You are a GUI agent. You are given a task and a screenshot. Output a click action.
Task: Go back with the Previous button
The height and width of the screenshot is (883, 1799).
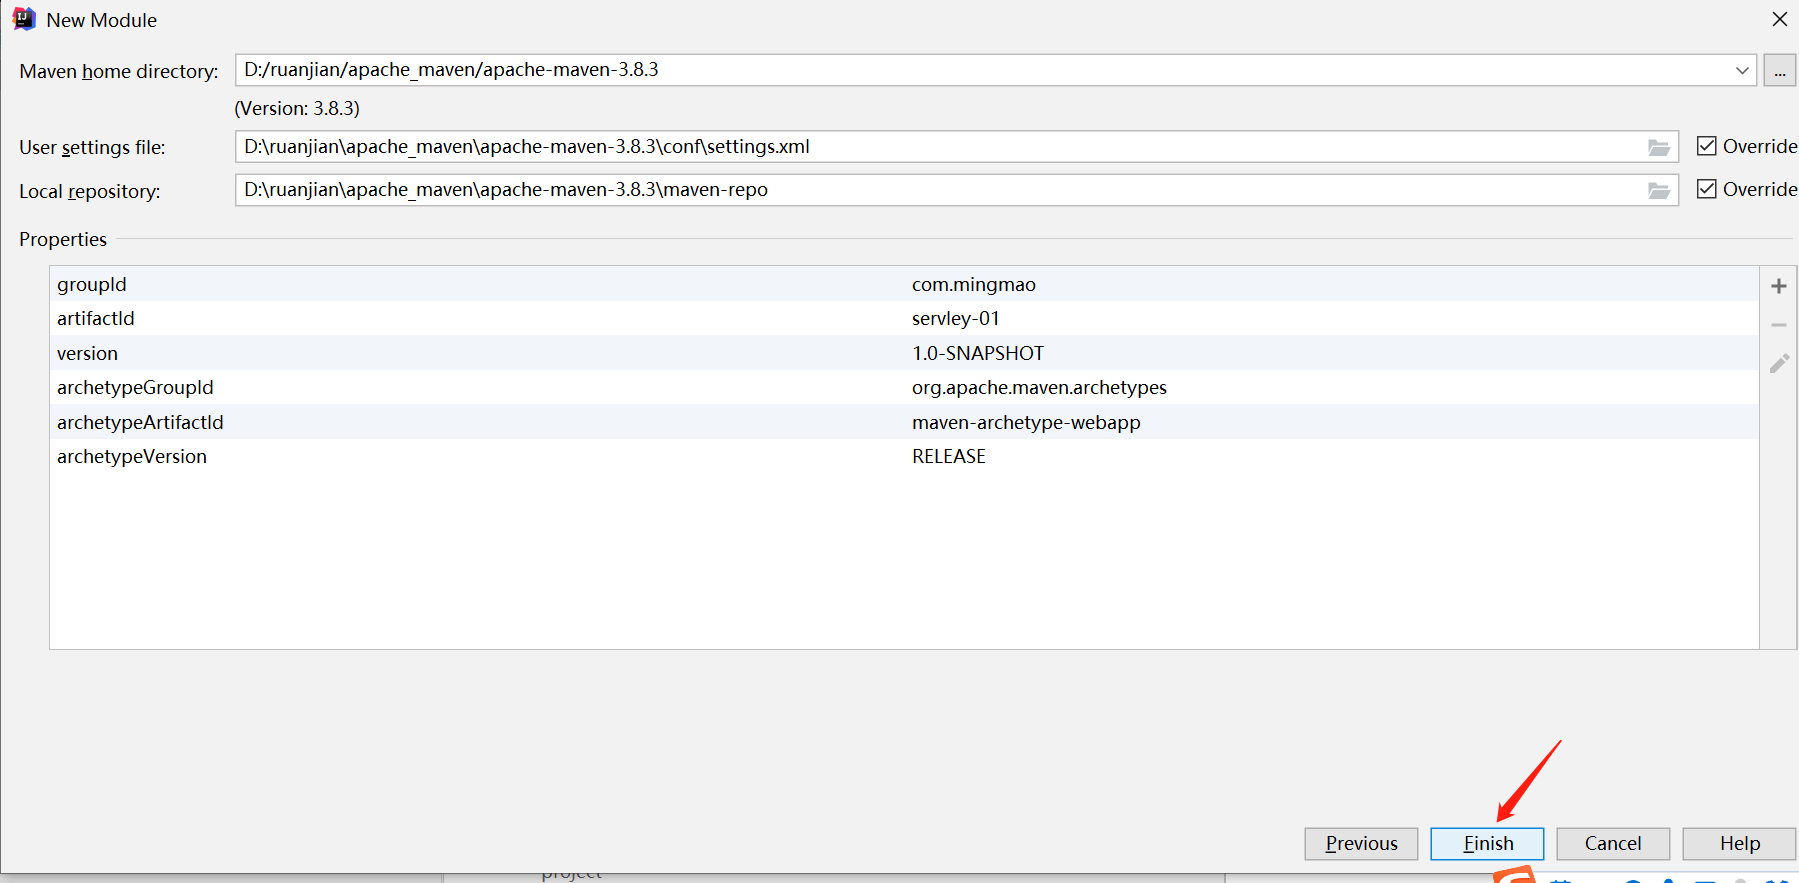1361,843
